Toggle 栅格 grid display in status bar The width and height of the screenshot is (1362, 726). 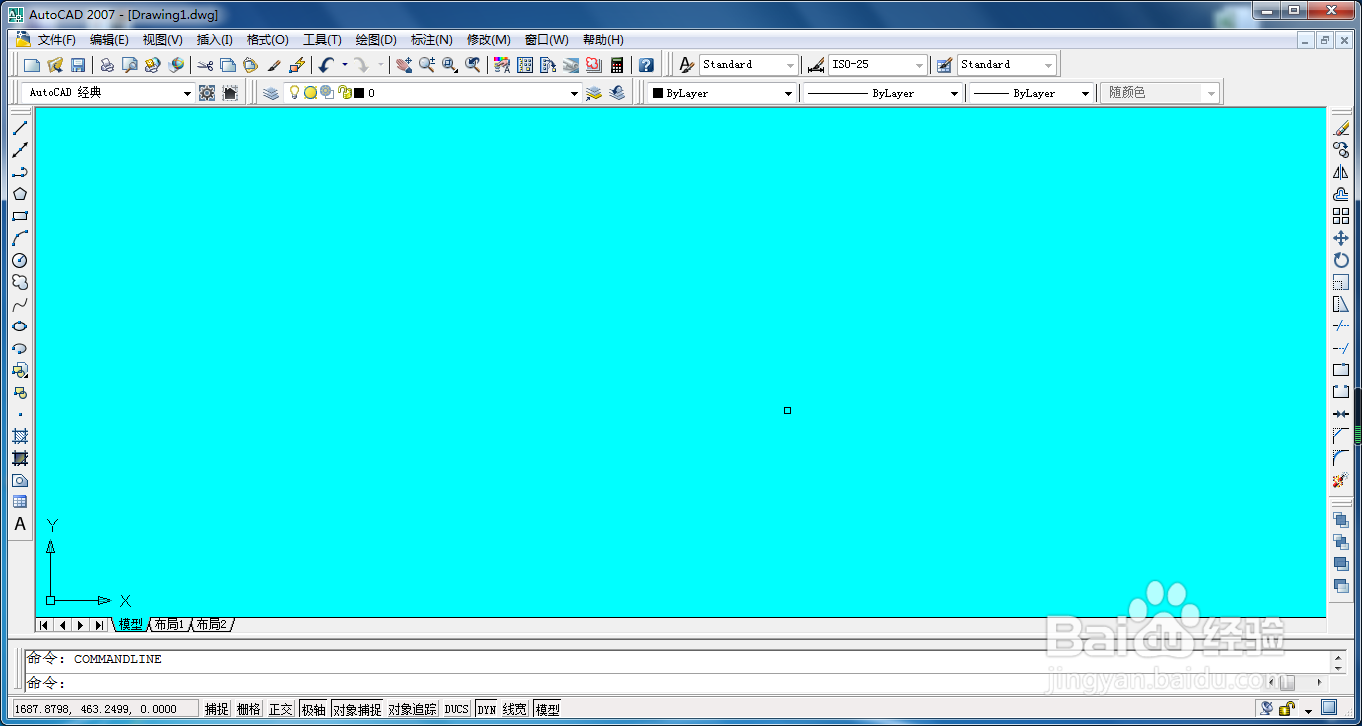tap(249, 709)
